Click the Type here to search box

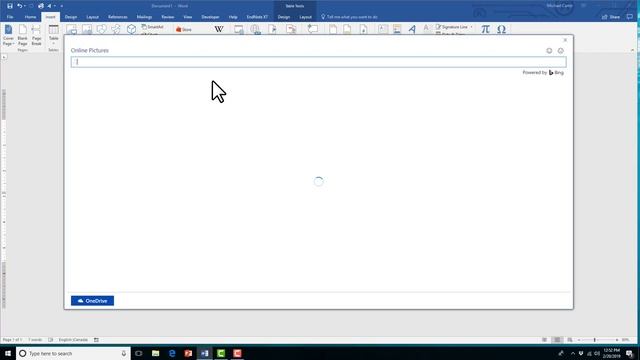[x=73, y=353]
